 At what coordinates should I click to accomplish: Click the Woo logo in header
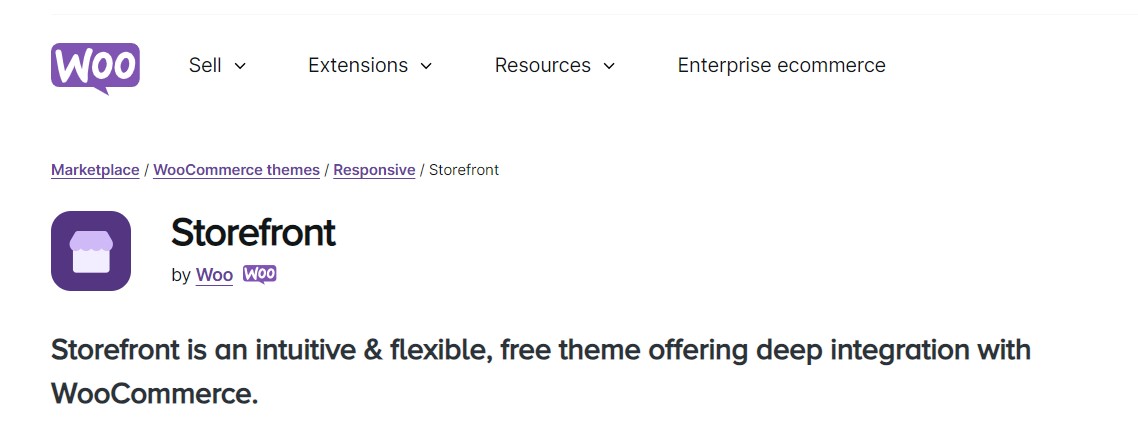[x=95, y=66]
